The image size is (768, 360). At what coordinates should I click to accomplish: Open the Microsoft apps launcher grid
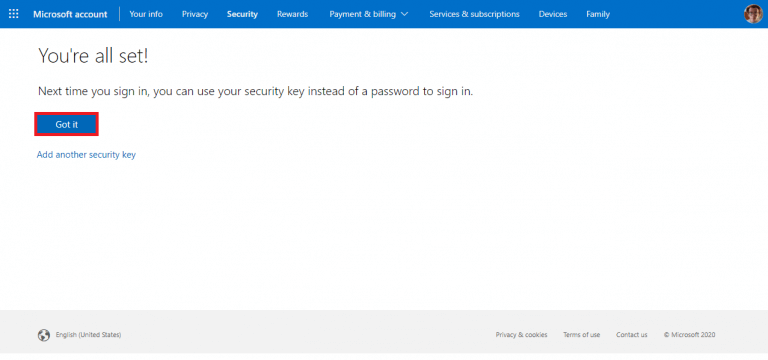(14, 14)
